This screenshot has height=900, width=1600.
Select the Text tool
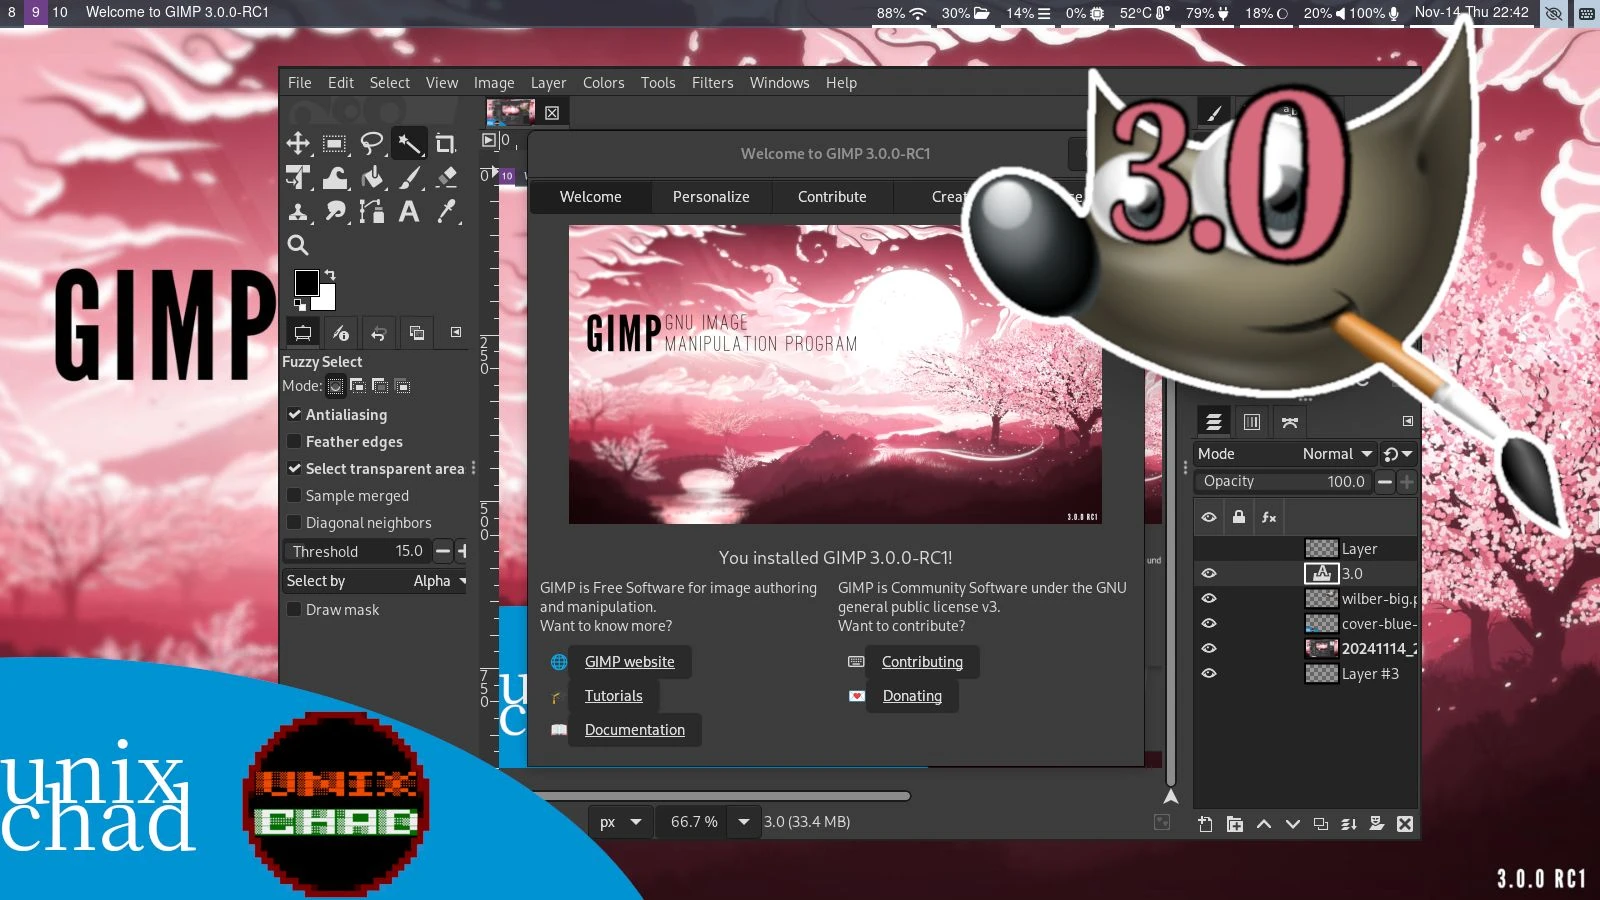(x=409, y=211)
